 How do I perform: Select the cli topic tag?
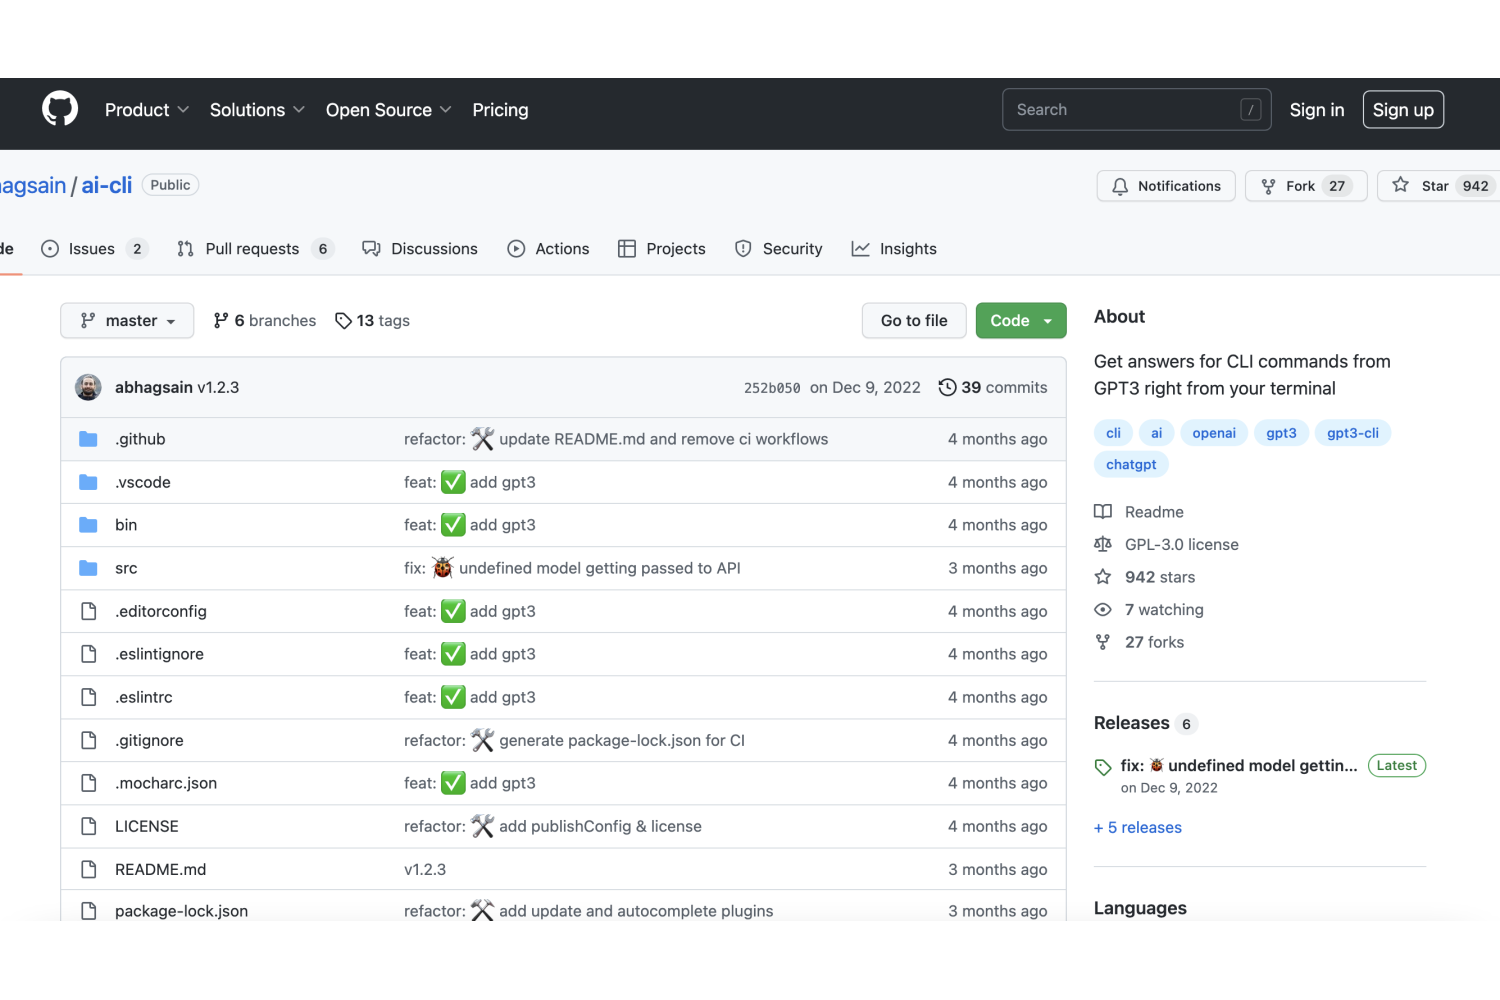(x=1113, y=433)
